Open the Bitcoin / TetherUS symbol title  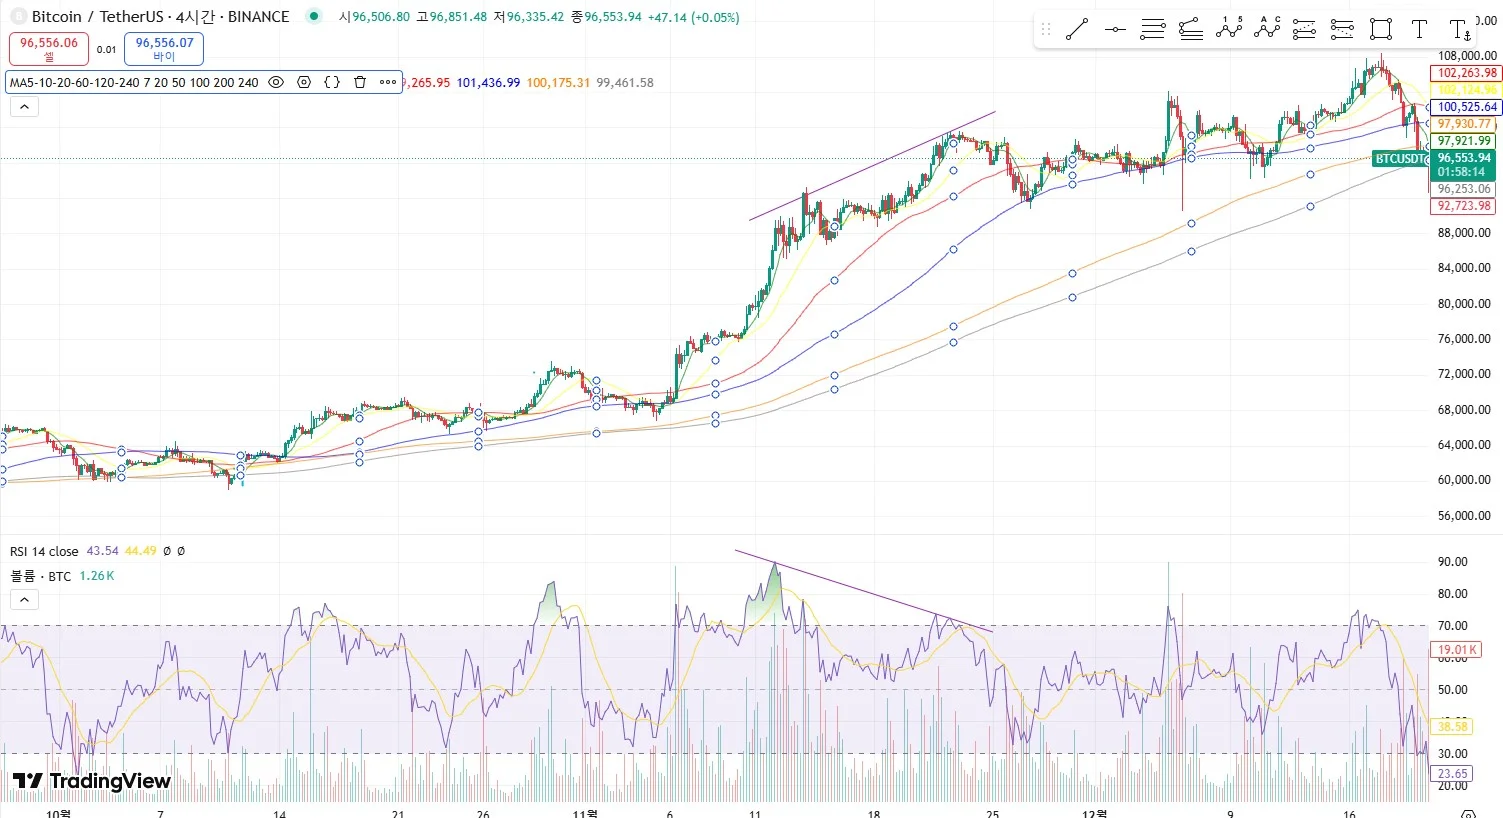click(160, 16)
